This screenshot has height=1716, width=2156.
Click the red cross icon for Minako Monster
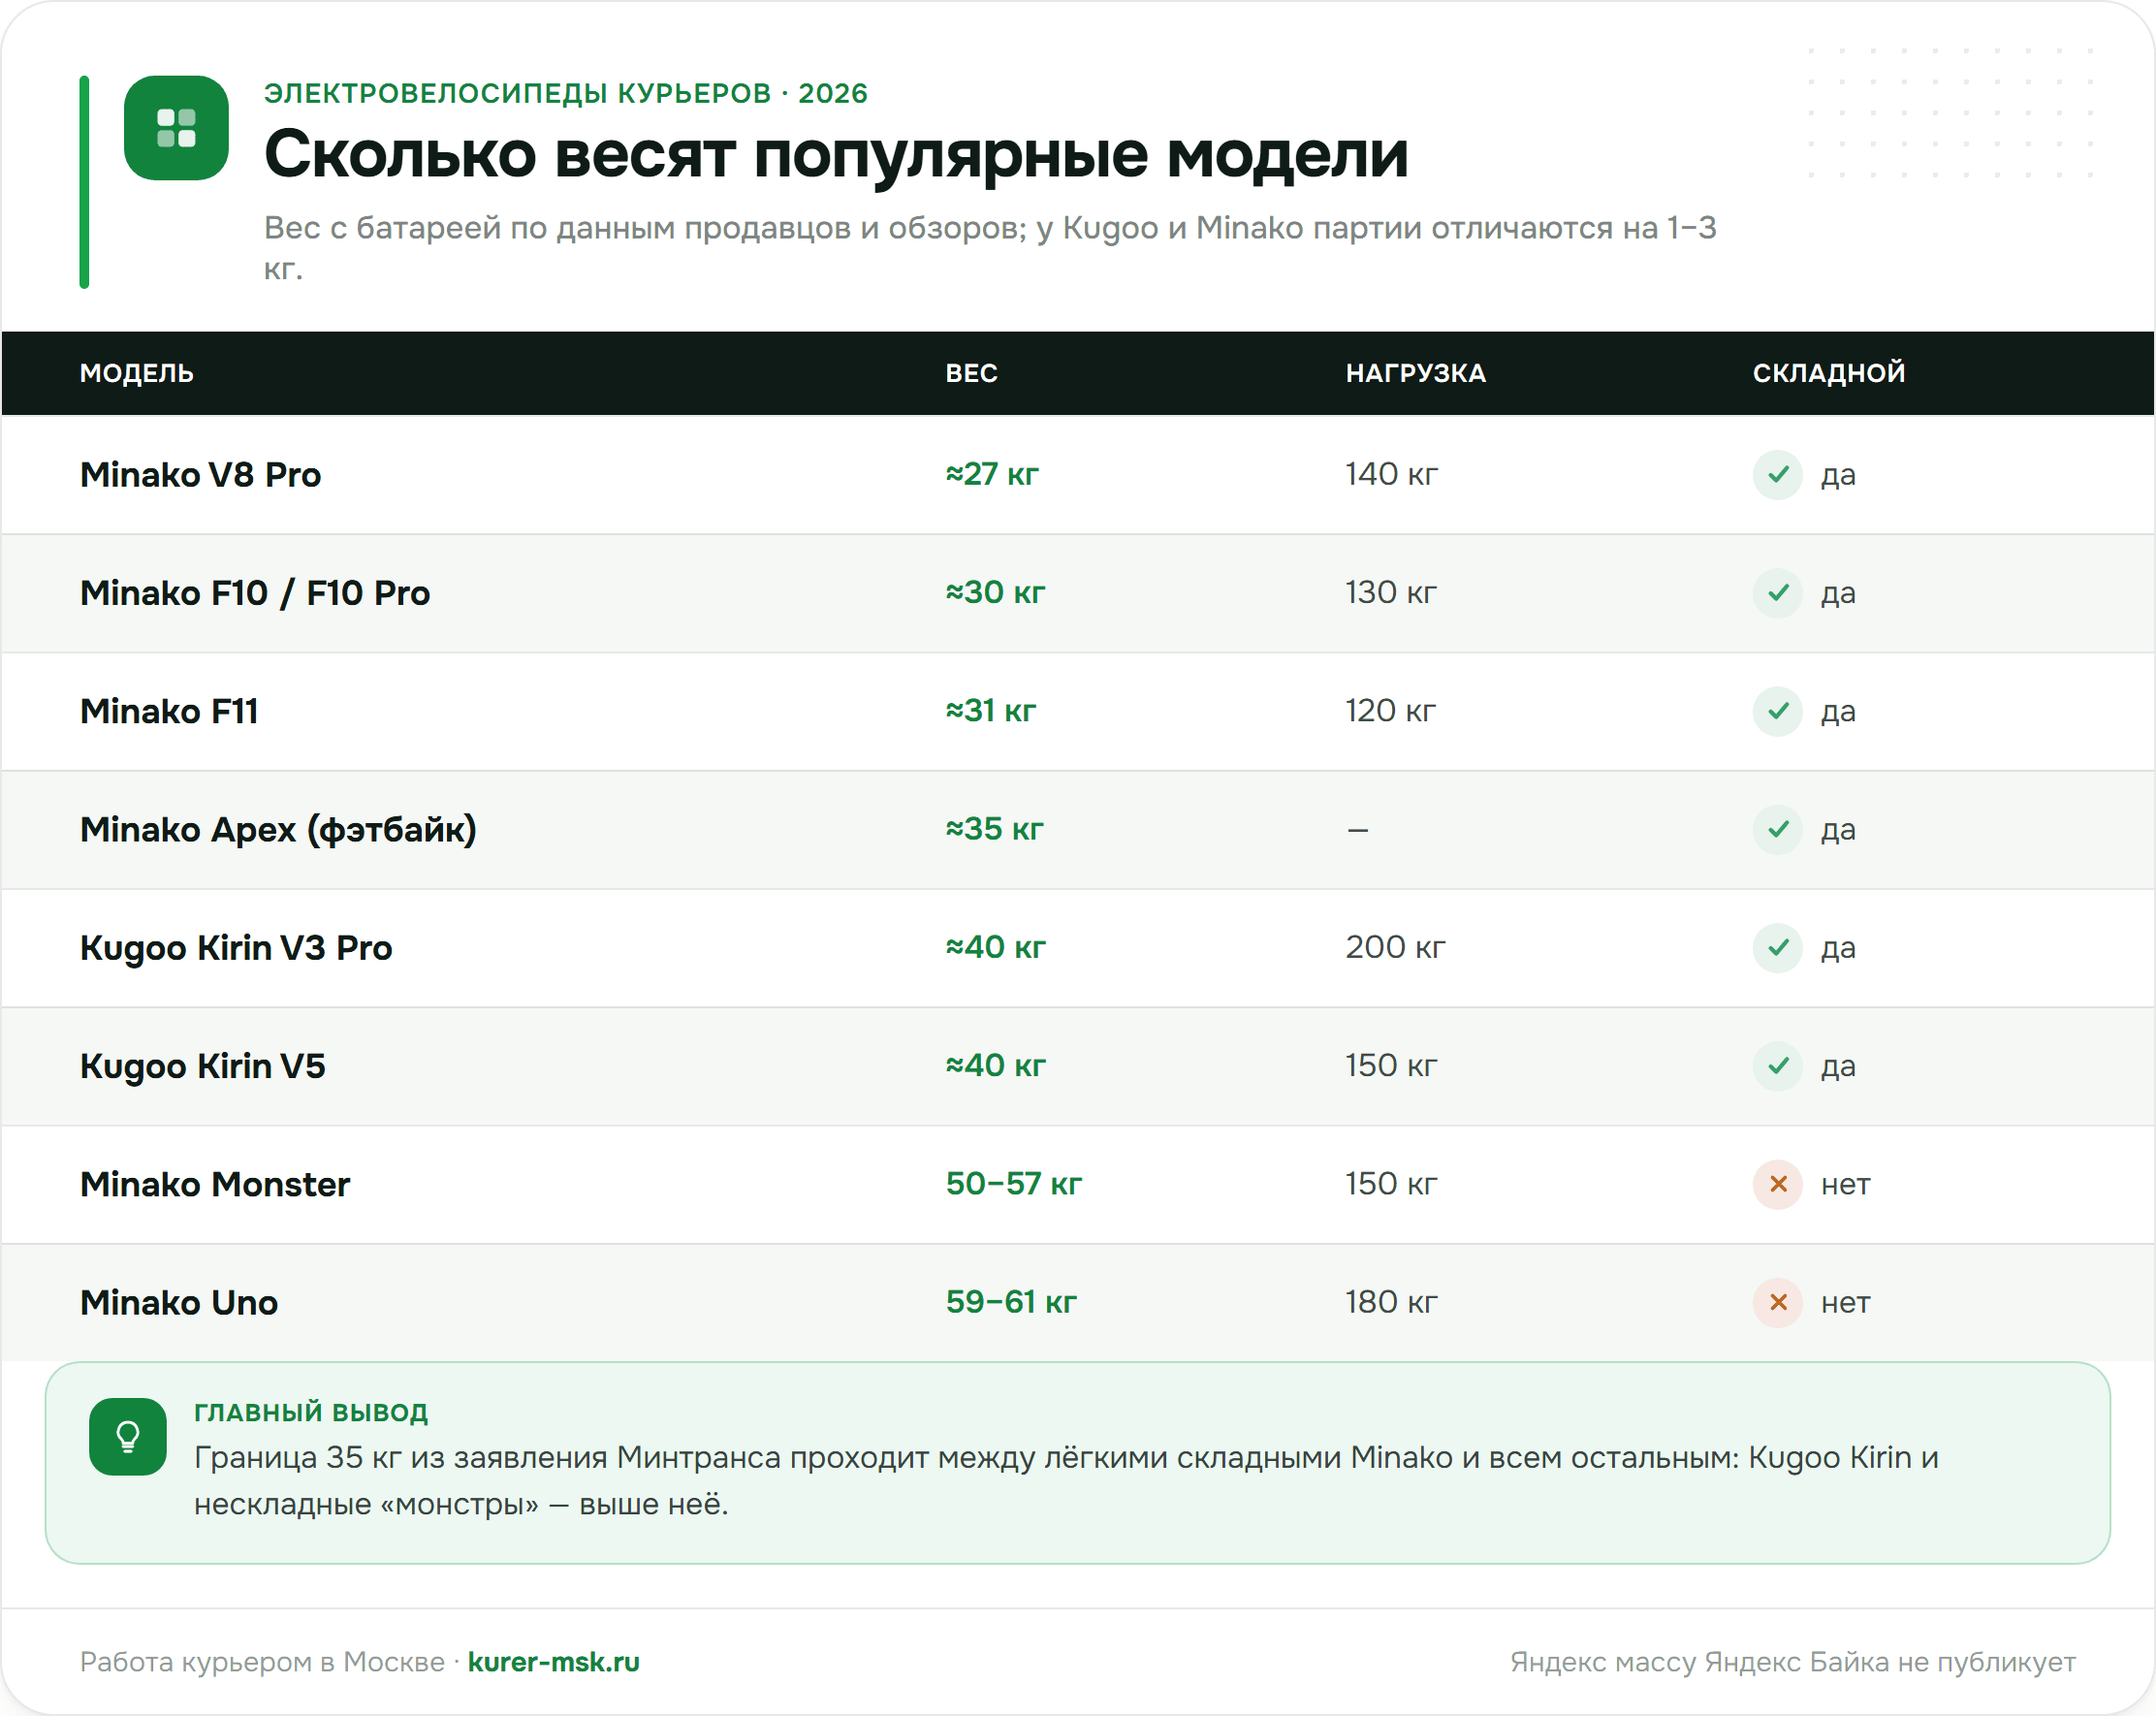click(1778, 1184)
